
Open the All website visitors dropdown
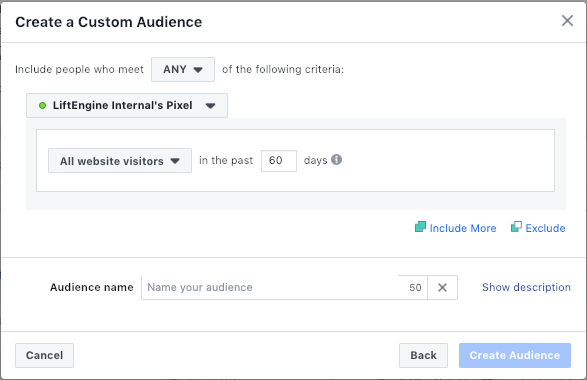[x=120, y=161]
